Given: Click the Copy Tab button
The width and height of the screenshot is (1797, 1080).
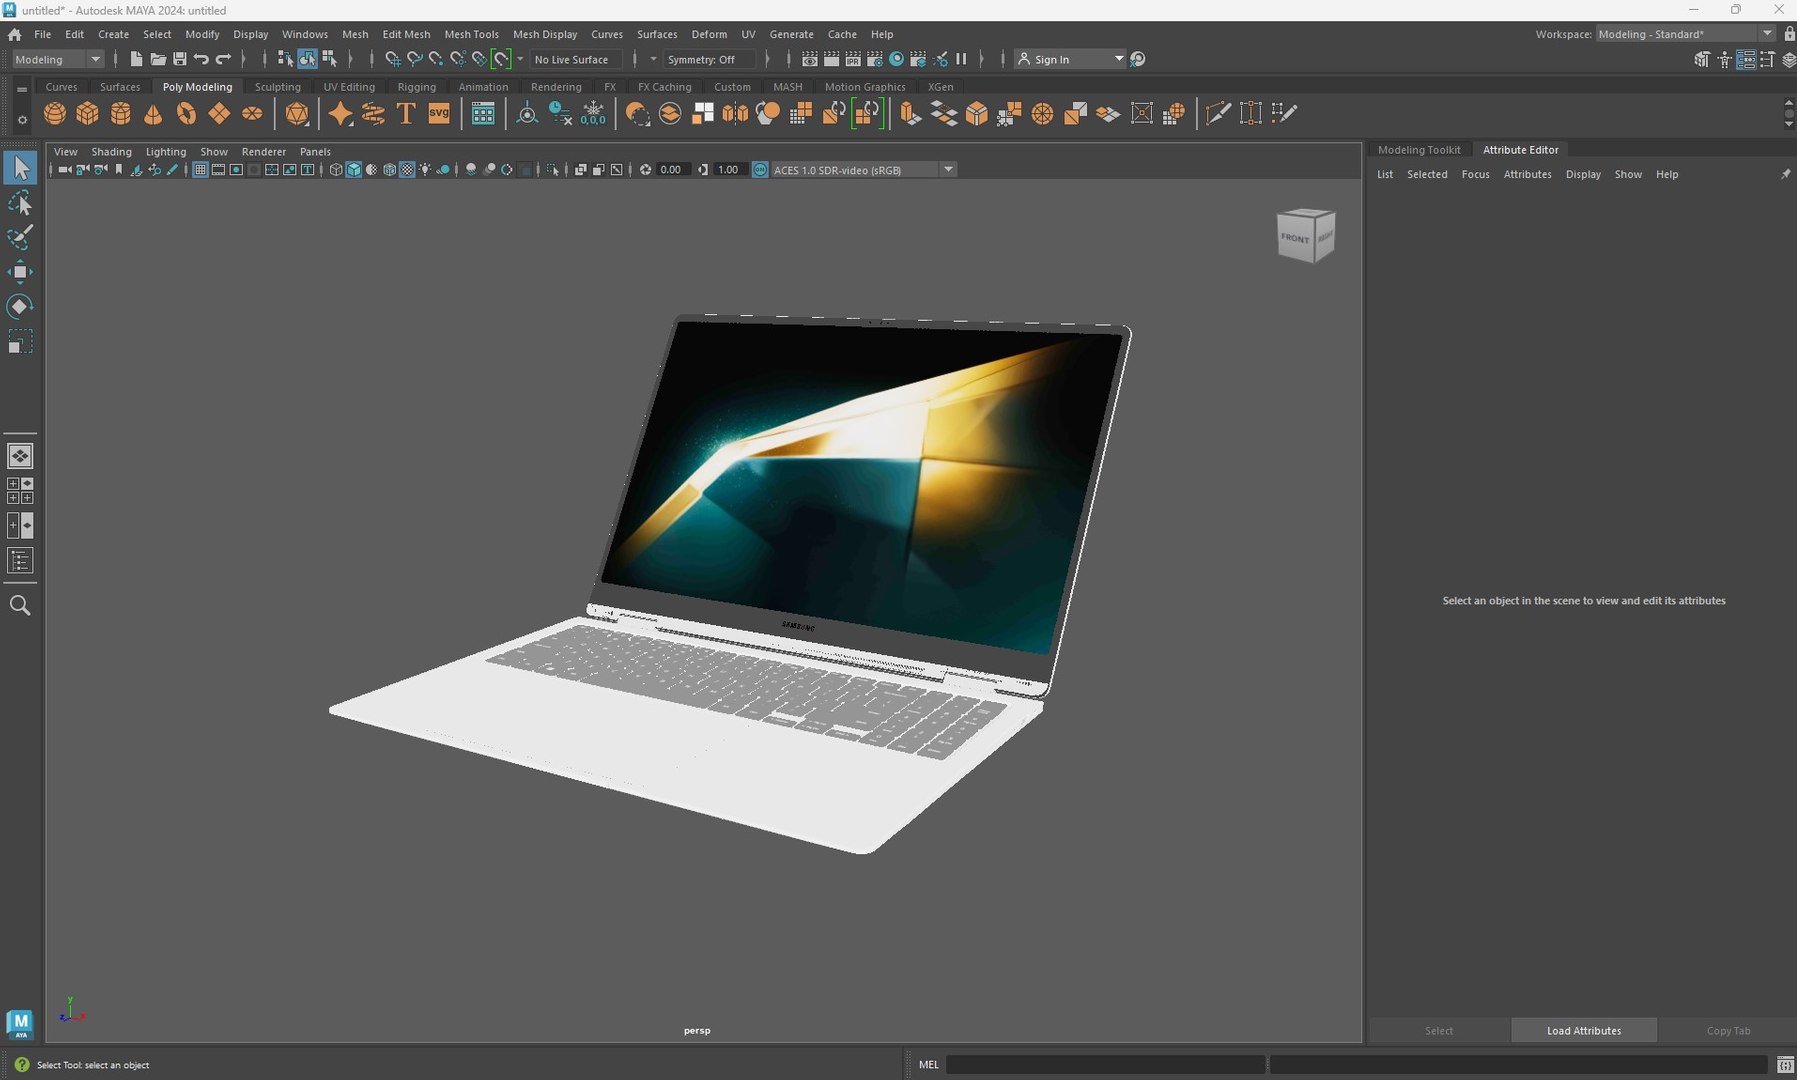Looking at the screenshot, I should 1728,1031.
